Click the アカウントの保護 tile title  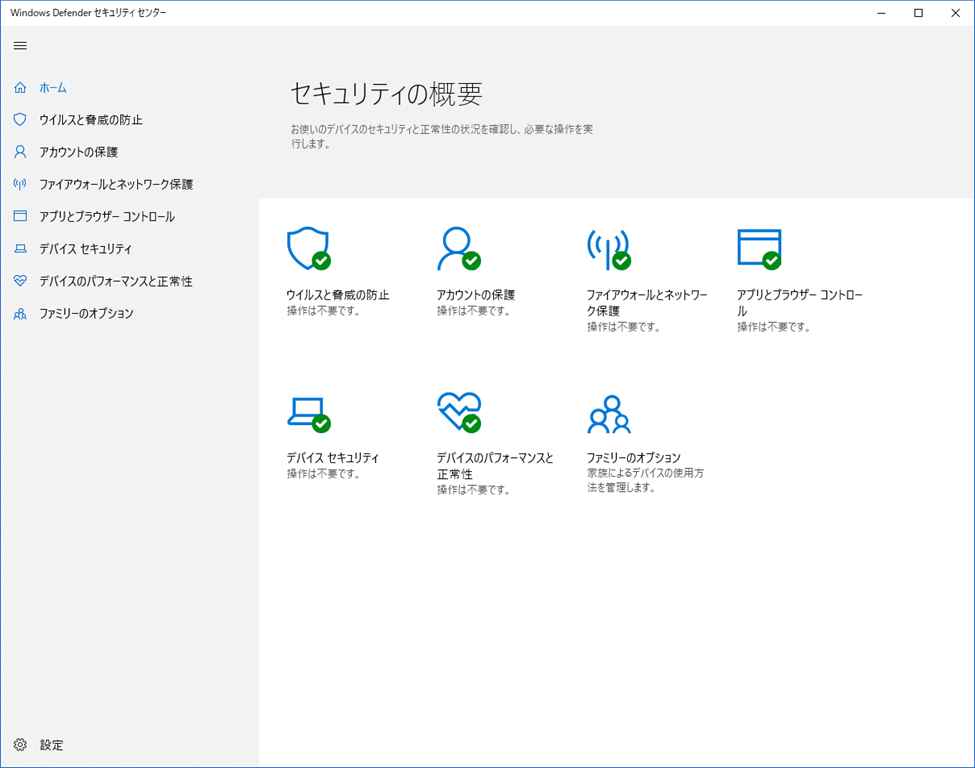click(x=476, y=295)
